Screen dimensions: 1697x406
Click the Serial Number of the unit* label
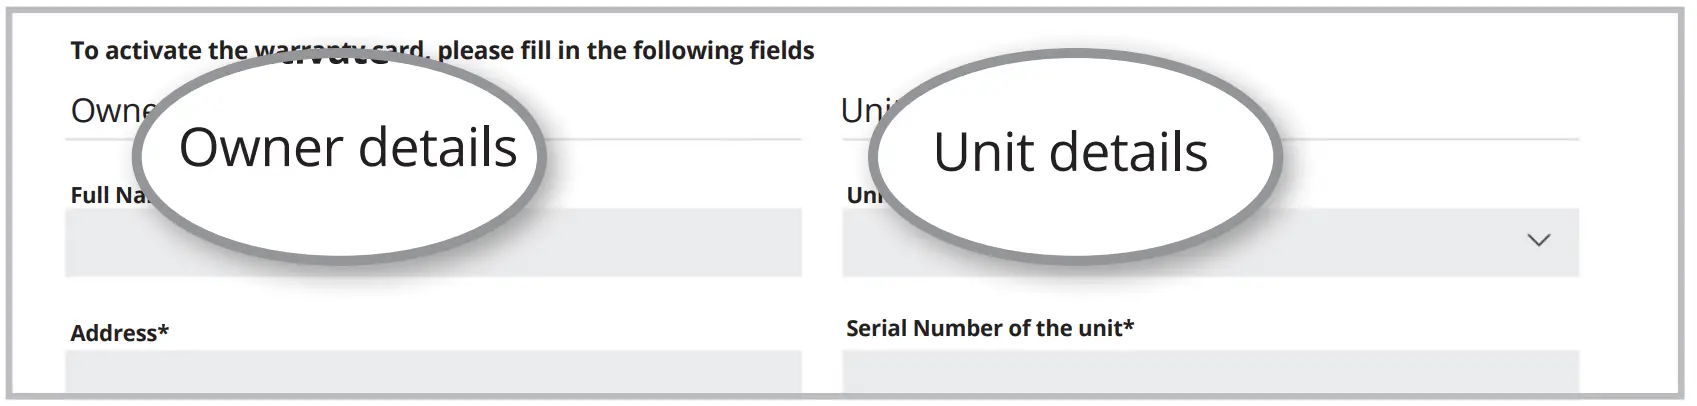point(989,328)
